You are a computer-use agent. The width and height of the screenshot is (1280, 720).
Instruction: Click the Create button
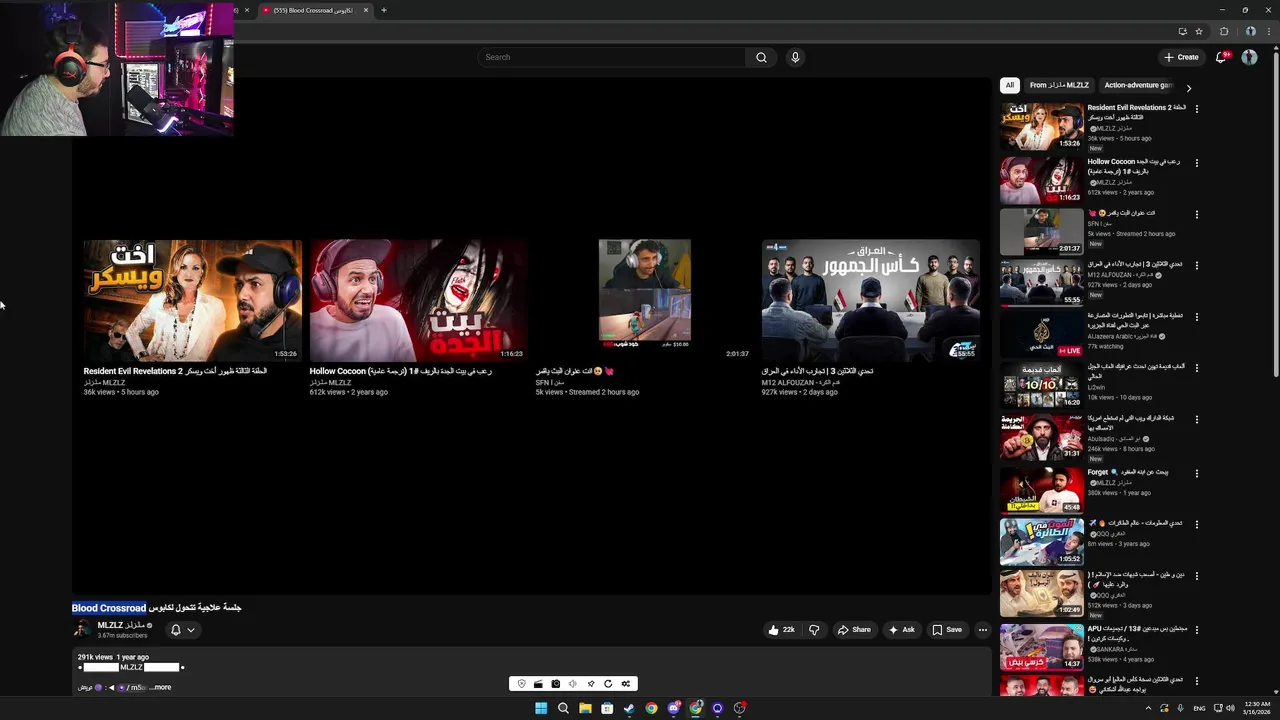1181,57
